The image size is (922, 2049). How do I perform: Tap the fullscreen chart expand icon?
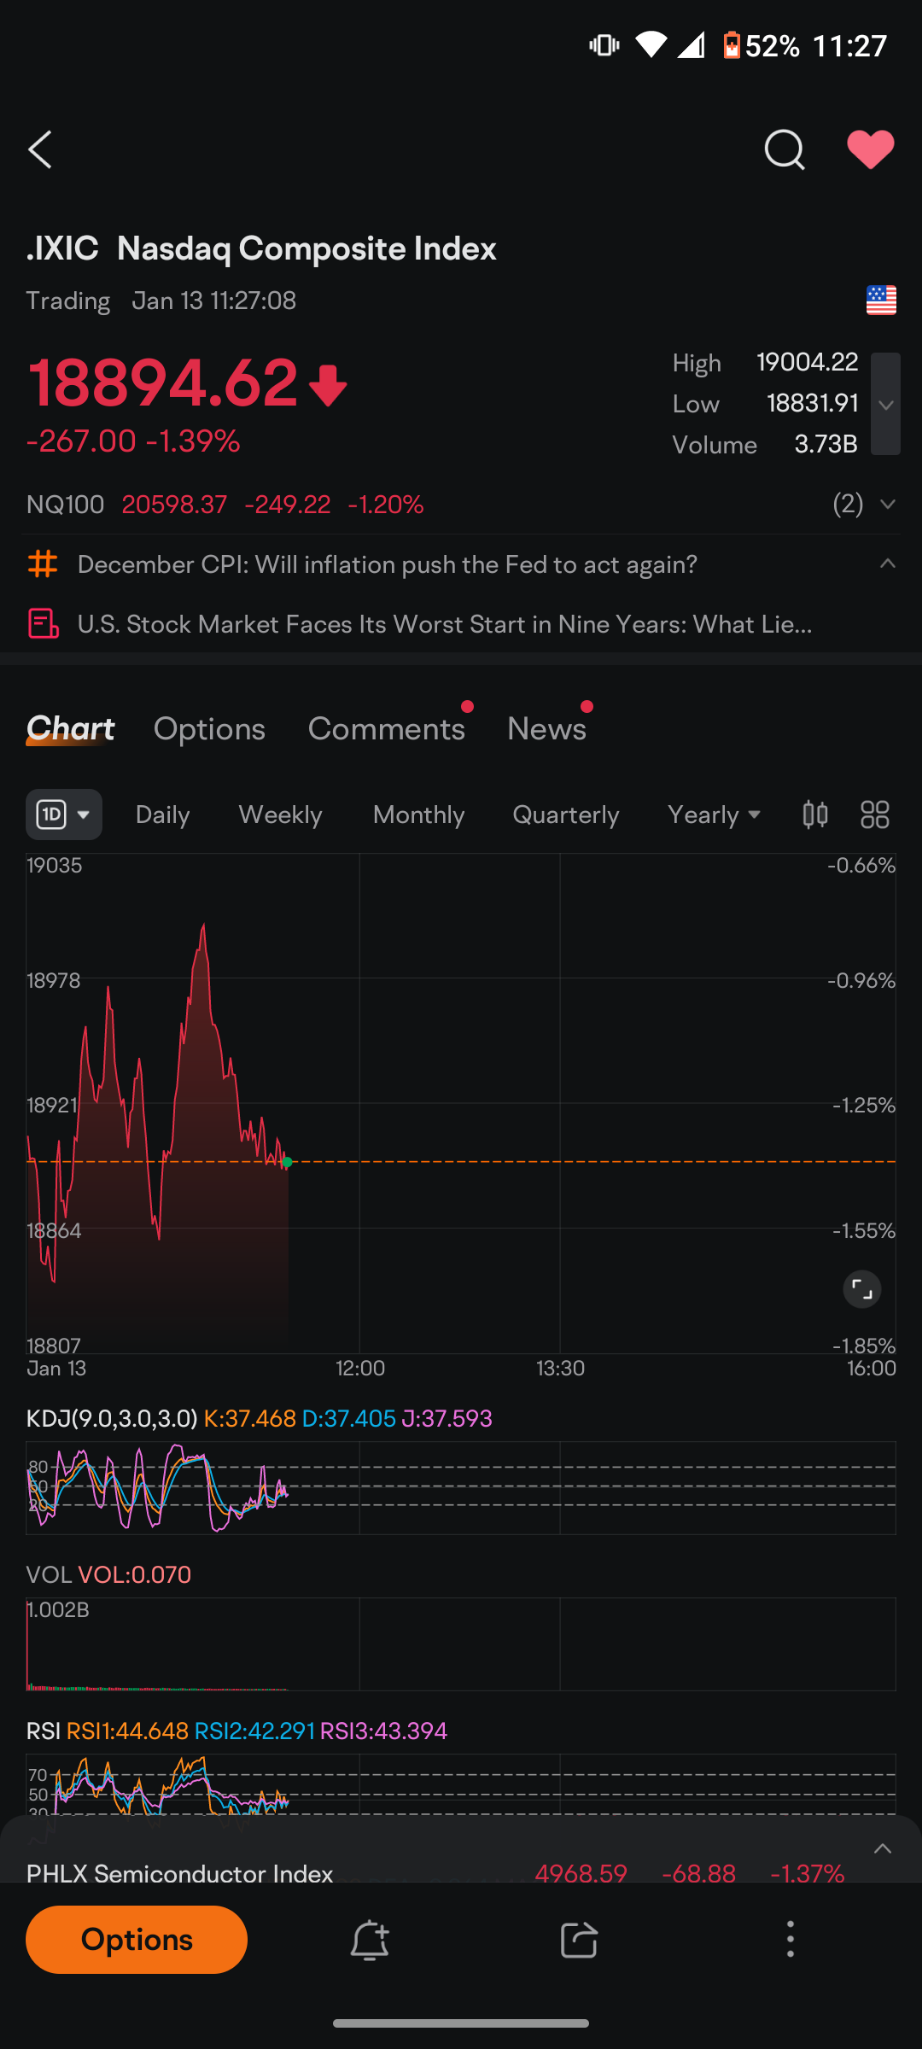pyautogui.click(x=862, y=1290)
